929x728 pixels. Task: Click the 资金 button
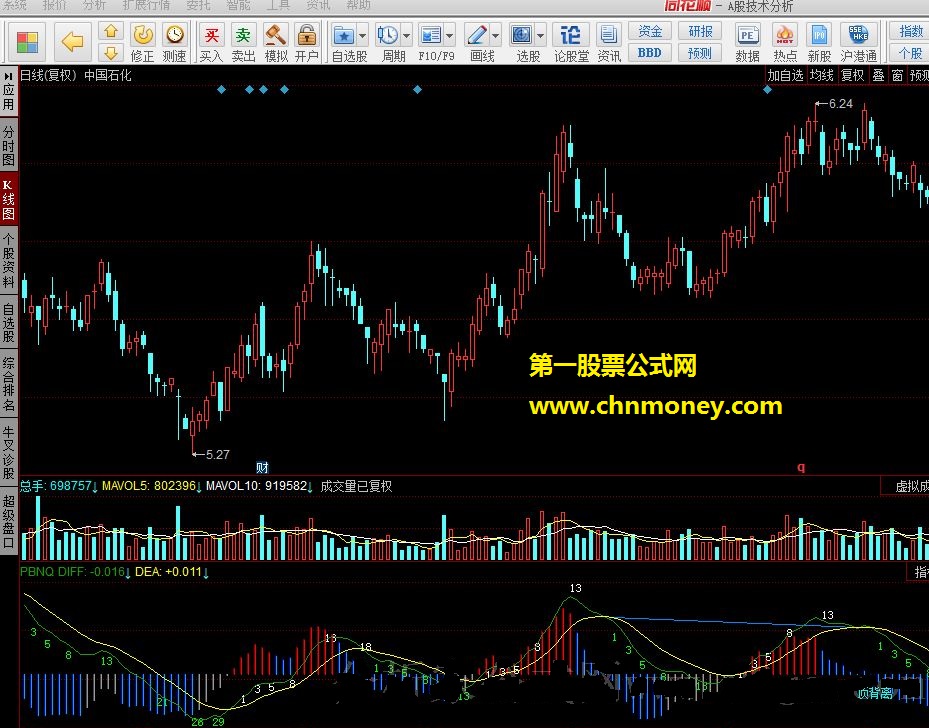point(650,31)
